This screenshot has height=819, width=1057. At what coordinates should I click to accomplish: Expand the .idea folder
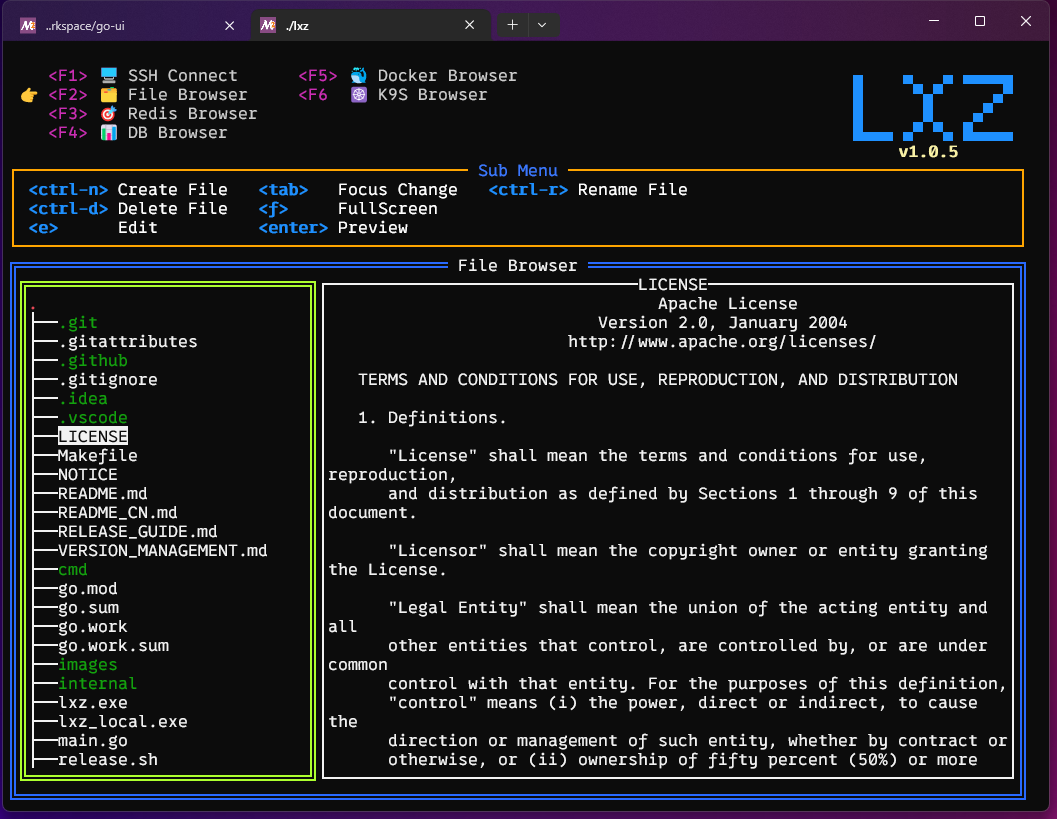click(x=83, y=398)
